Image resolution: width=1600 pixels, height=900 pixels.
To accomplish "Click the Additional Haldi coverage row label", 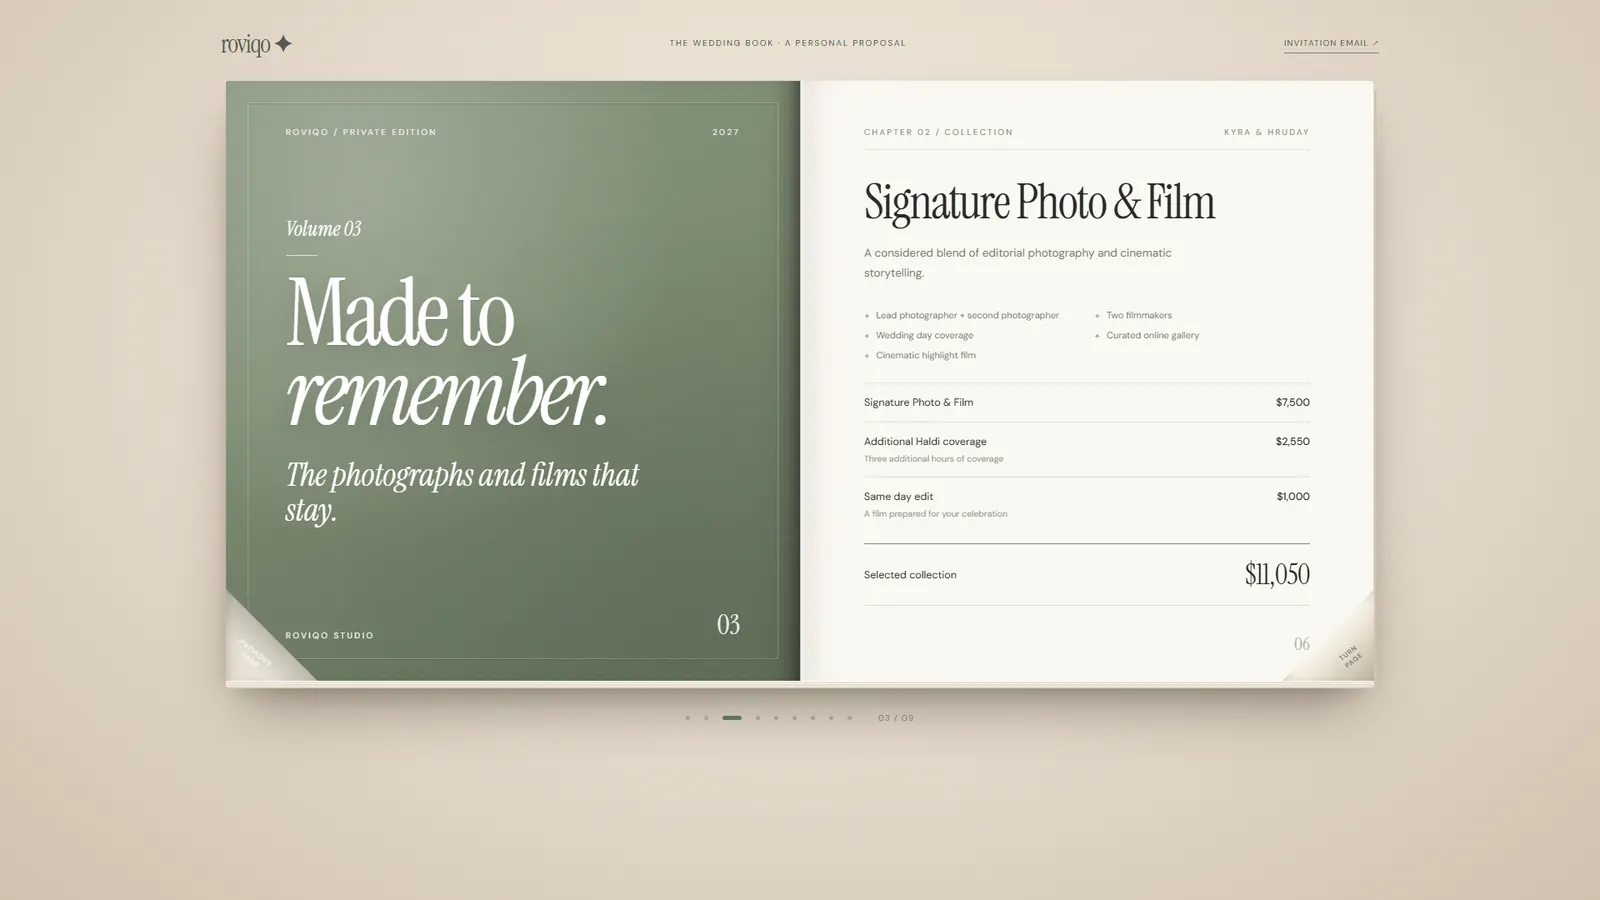I will (925, 441).
